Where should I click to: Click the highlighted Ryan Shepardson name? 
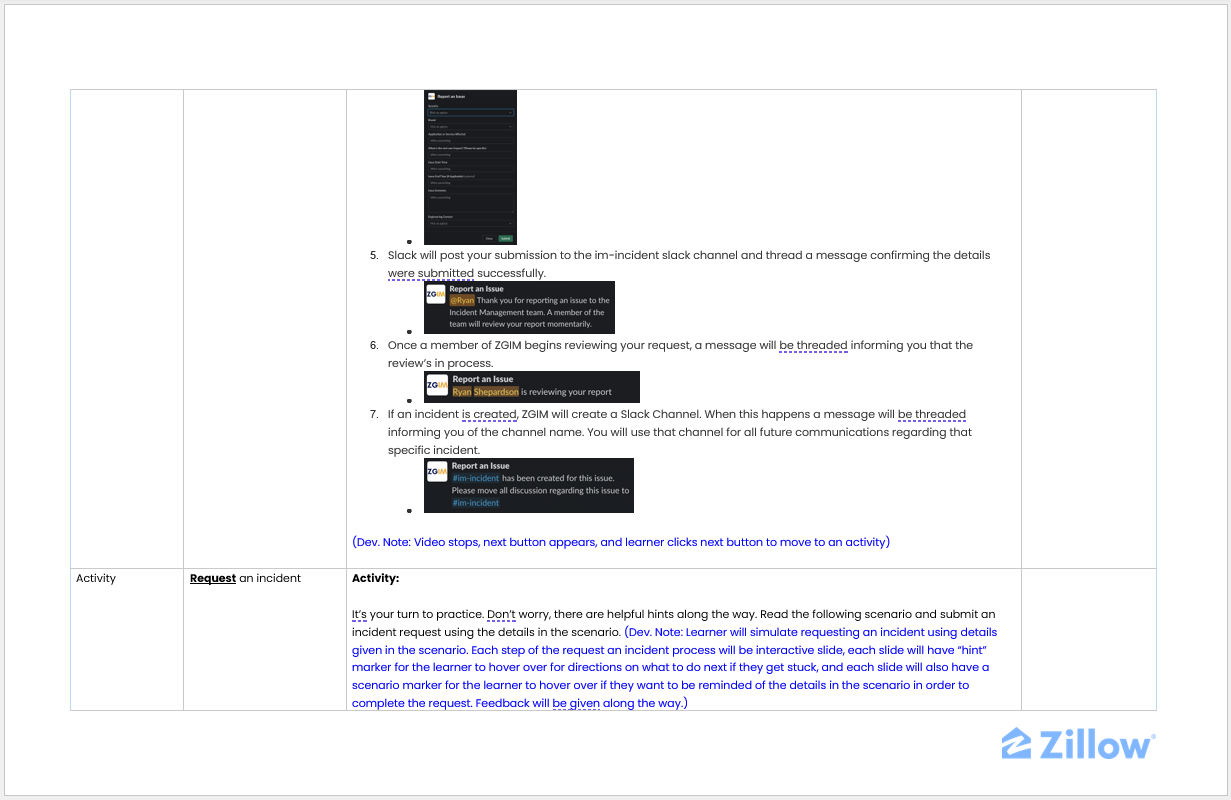point(485,392)
